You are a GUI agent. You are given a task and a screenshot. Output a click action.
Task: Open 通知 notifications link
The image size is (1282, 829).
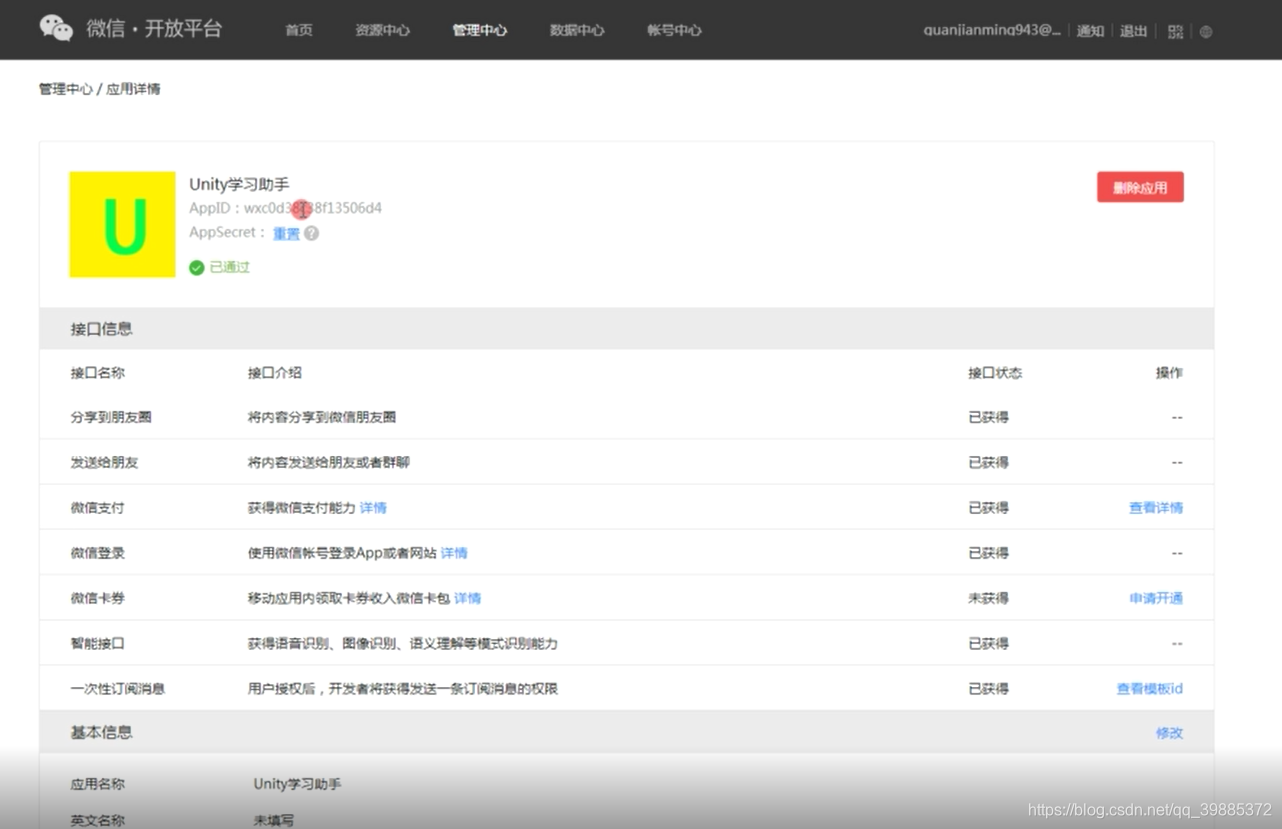[x=1090, y=31]
